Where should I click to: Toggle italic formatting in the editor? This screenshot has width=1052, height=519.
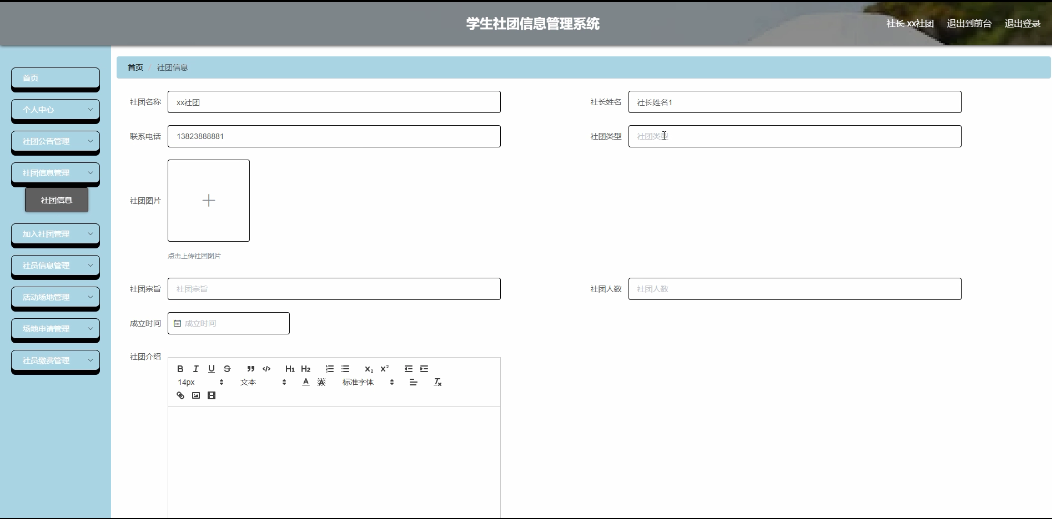tap(196, 369)
